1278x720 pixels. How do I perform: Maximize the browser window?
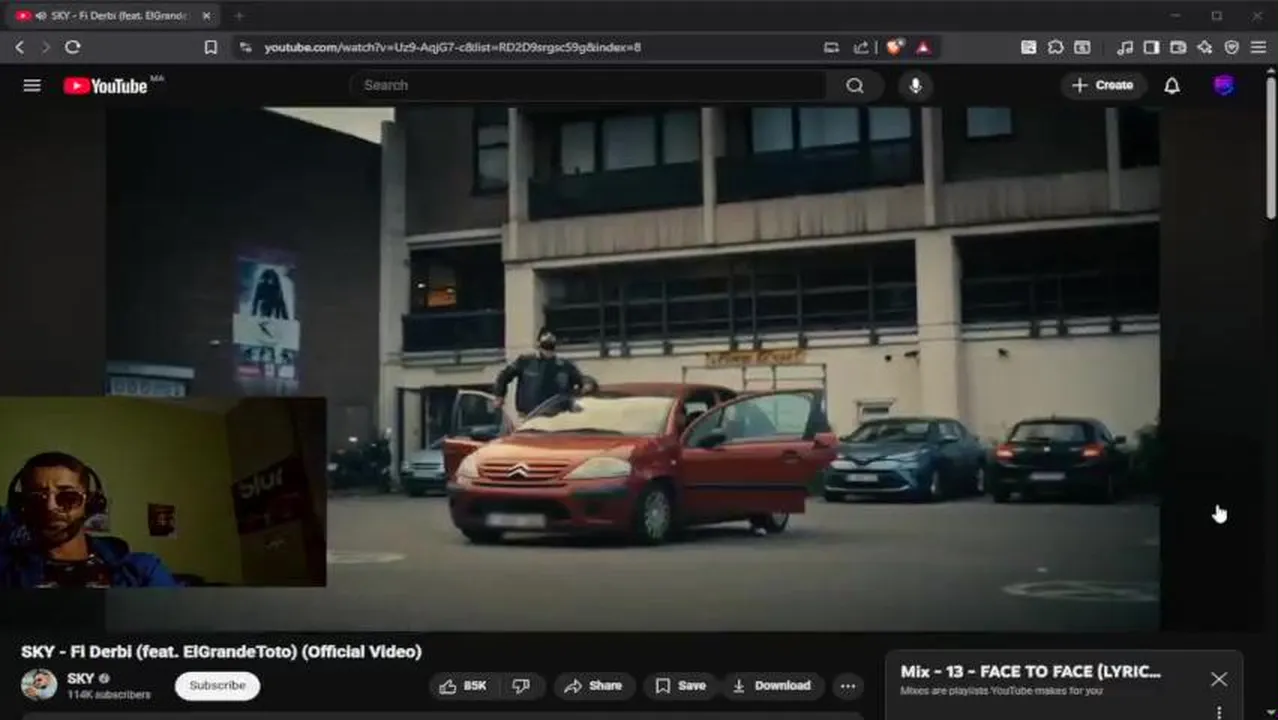[1216, 16]
